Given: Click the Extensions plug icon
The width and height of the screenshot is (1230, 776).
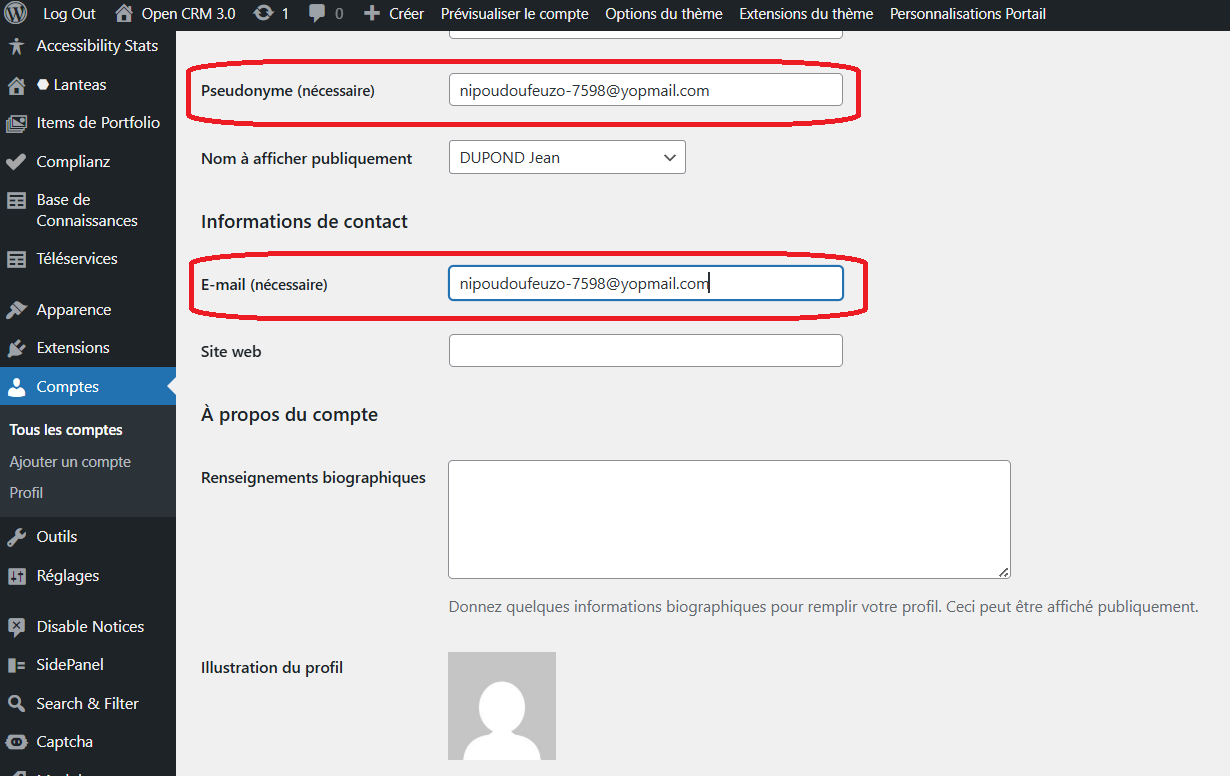Looking at the screenshot, I should pyautogui.click(x=16, y=348).
